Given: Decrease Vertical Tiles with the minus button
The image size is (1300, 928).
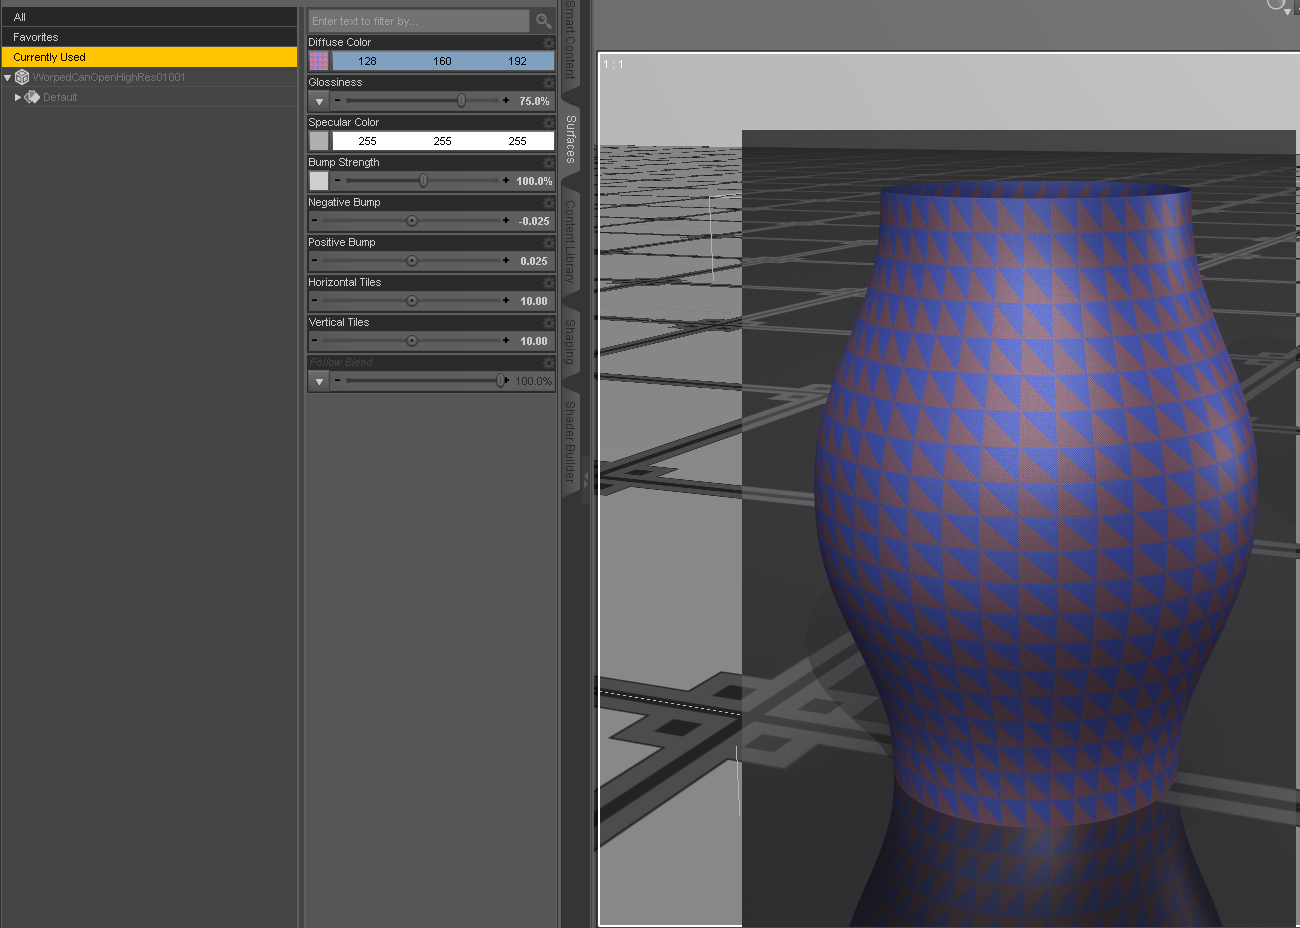Looking at the screenshot, I should [314, 341].
